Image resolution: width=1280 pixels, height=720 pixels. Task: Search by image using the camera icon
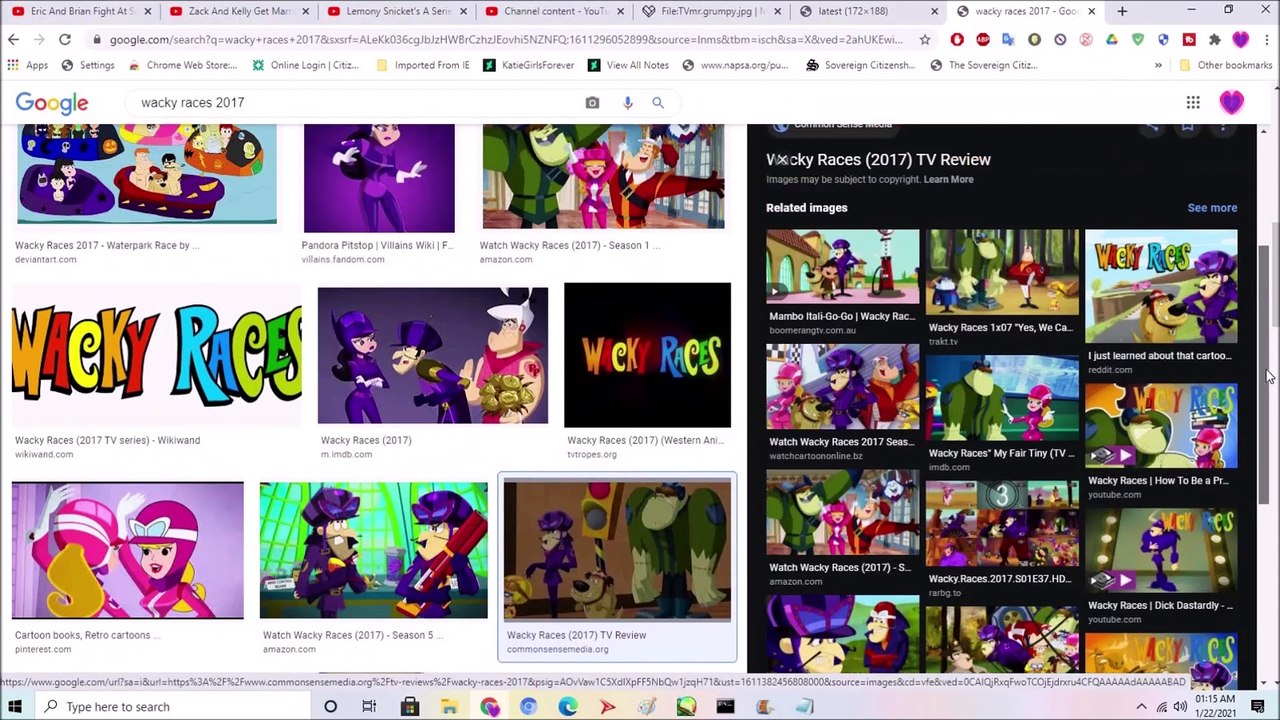point(592,102)
